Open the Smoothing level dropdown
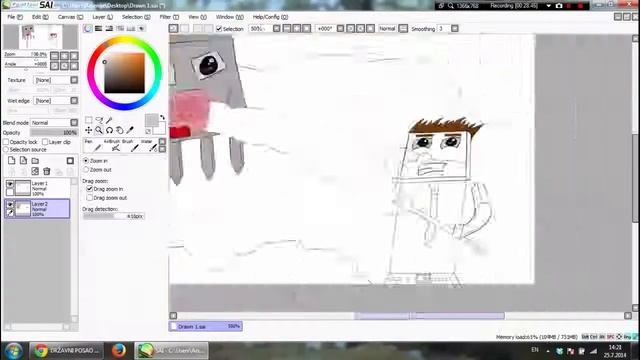Screen dimensions: 640x360 (x=455, y=29)
